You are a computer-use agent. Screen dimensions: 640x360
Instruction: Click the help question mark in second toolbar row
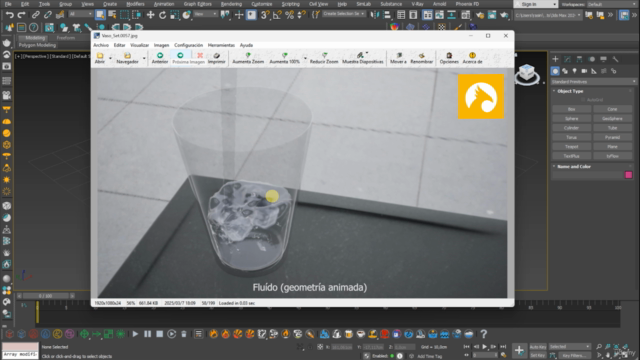(33, 27)
